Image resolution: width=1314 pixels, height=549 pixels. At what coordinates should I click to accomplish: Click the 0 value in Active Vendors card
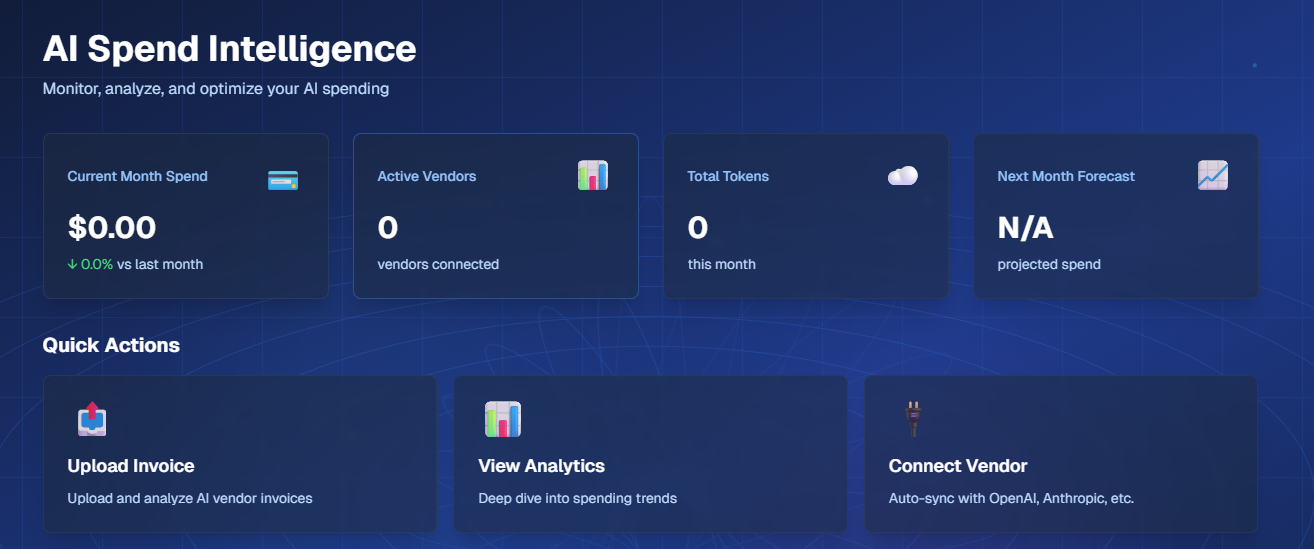click(x=388, y=228)
